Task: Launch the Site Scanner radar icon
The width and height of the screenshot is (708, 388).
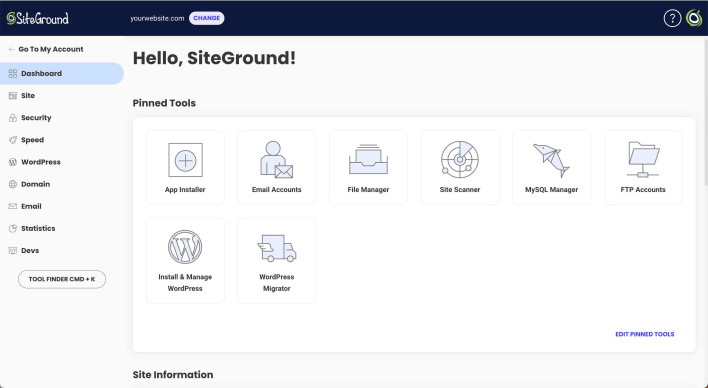Action: [x=460, y=159]
